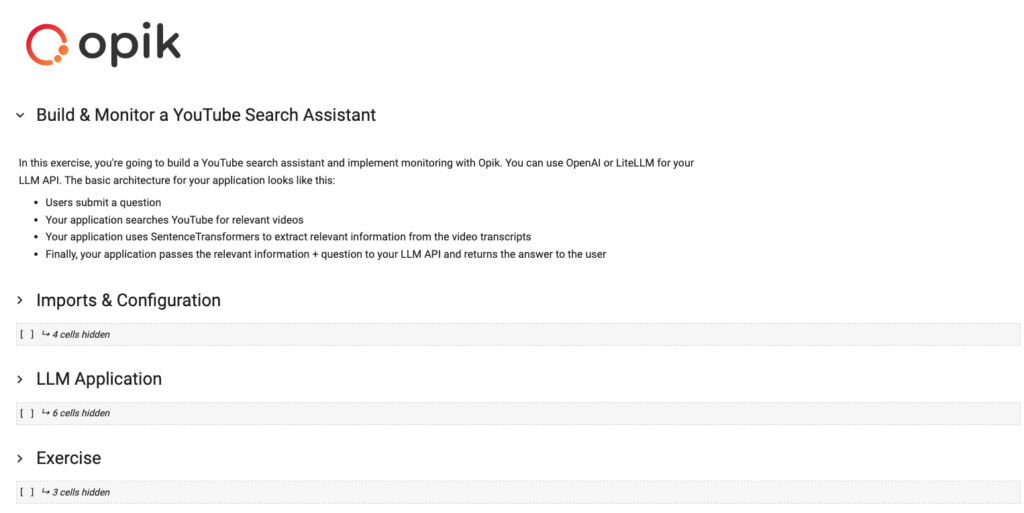Expand the Imports & Configuration section arrow
1024x513 pixels.
pyautogui.click(x=20, y=300)
